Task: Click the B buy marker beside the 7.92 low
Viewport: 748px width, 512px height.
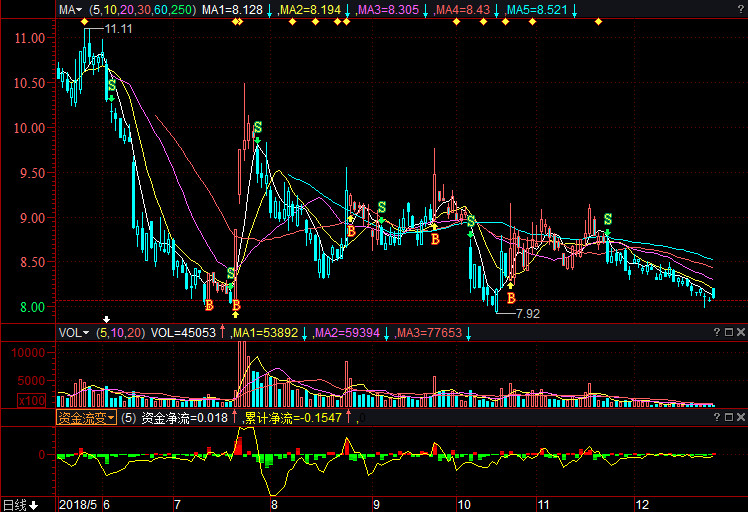Action: [511, 298]
